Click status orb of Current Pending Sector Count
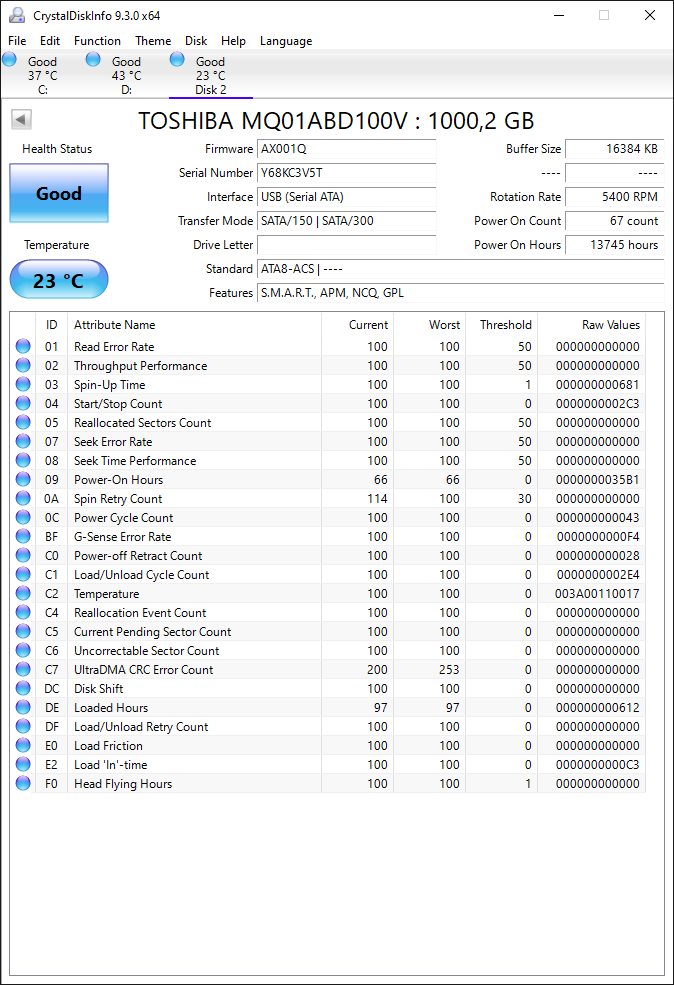 click(23, 631)
